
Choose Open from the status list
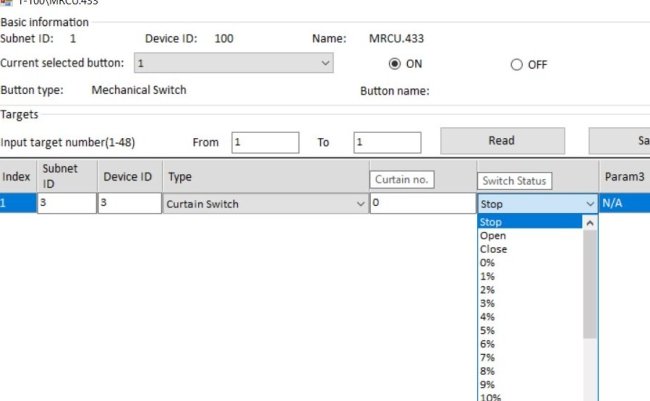[493, 236]
